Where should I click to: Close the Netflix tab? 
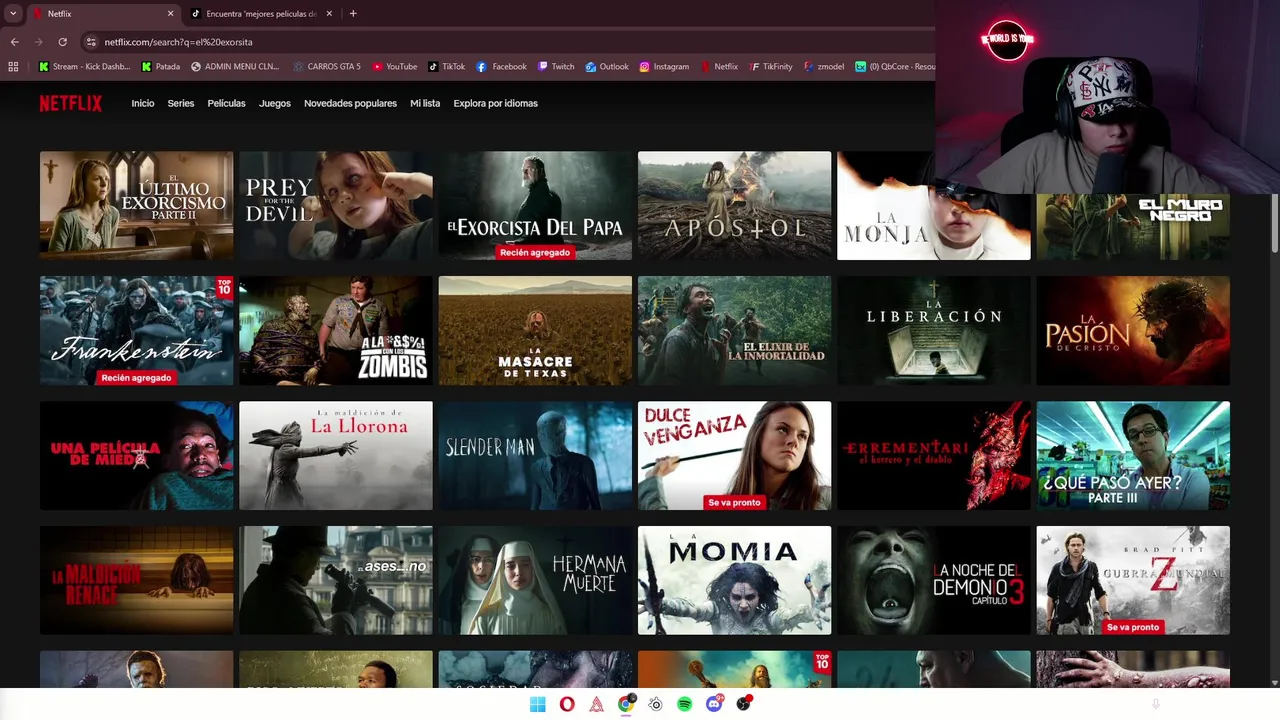pyautogui.click(x=170, y=14)
